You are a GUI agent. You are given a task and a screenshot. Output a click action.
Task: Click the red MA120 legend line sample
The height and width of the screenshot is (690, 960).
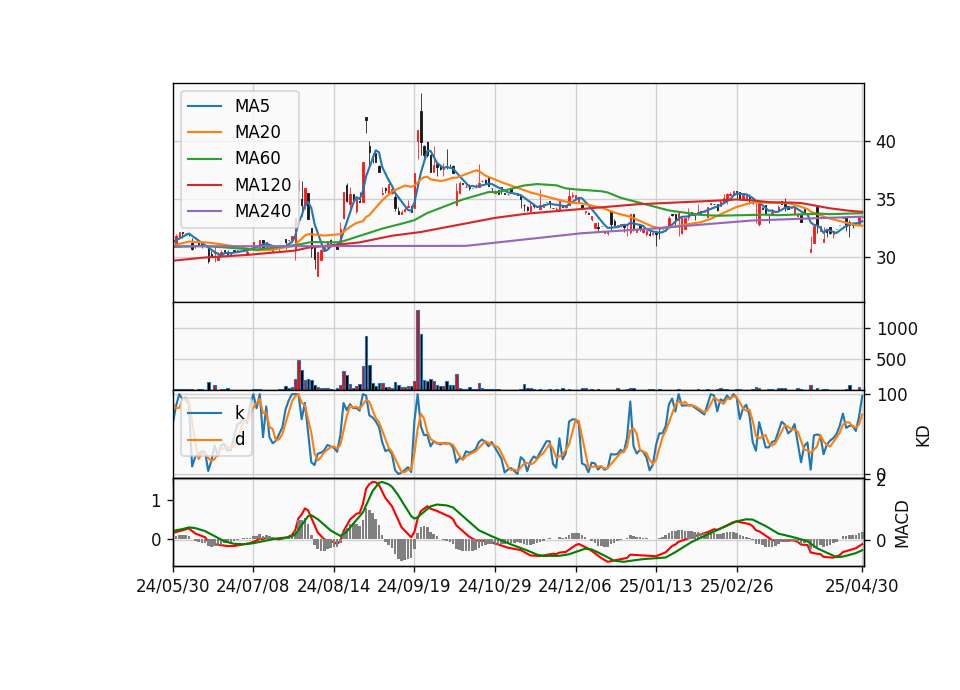[x=204, y=185]
